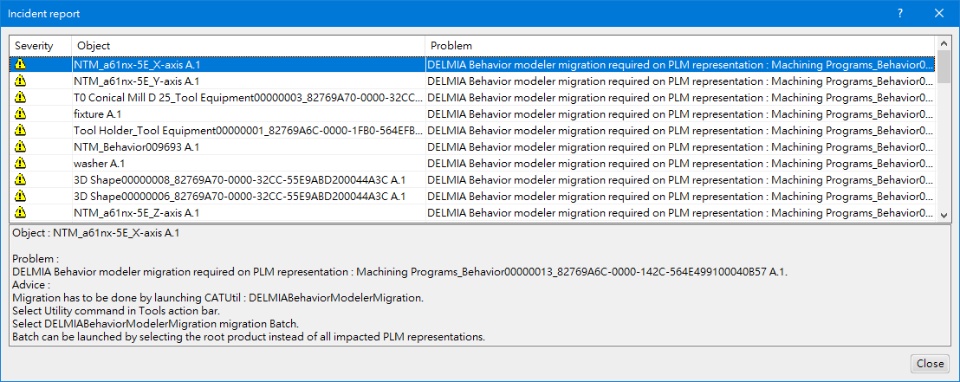Click warning icon for NTM_a61nx-5E_X-axis A.1 row
The height and width of the screenshot is (382, 960).
pyautogui.click(x=20, y=64)
